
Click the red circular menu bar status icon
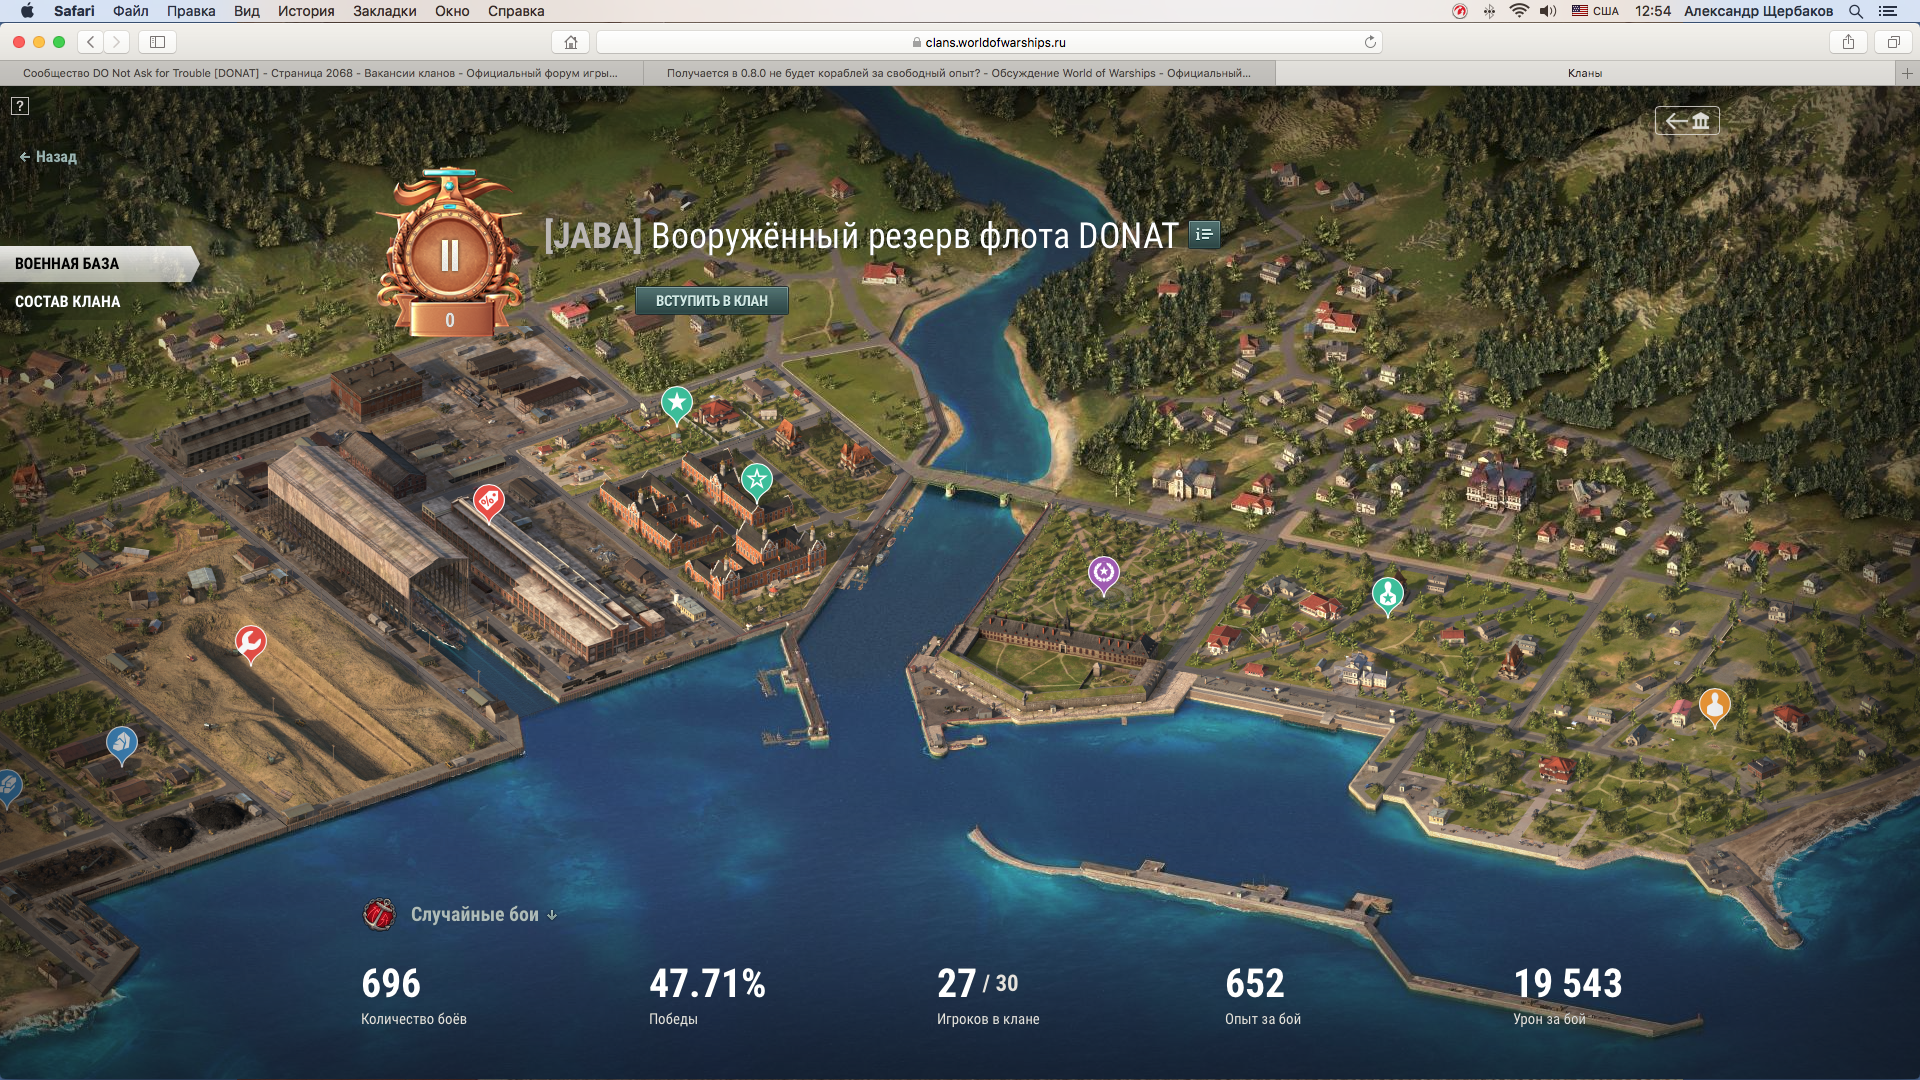[x=1460, y=11]
